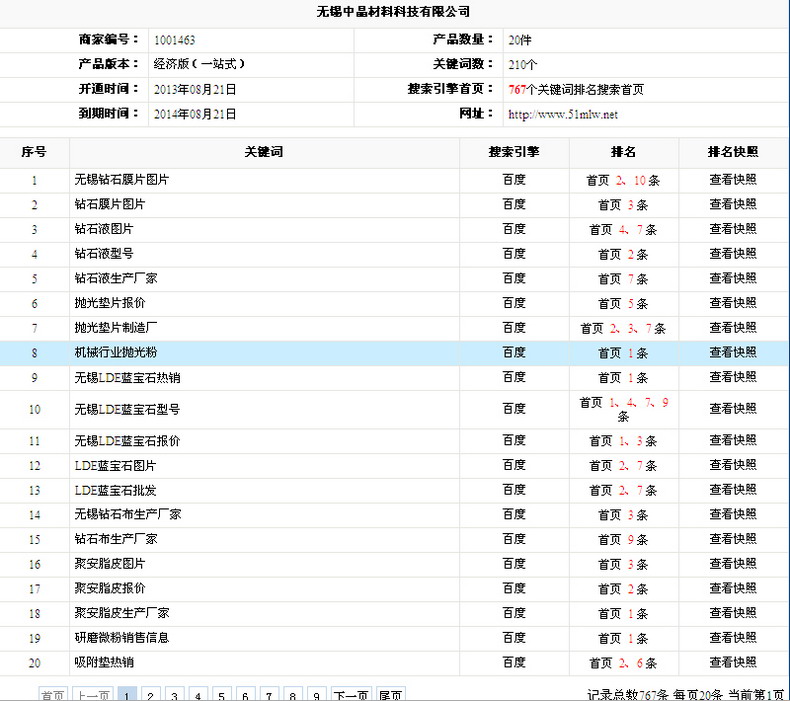
Task: Jump to pagination page 4
Action: coord(198,695)
